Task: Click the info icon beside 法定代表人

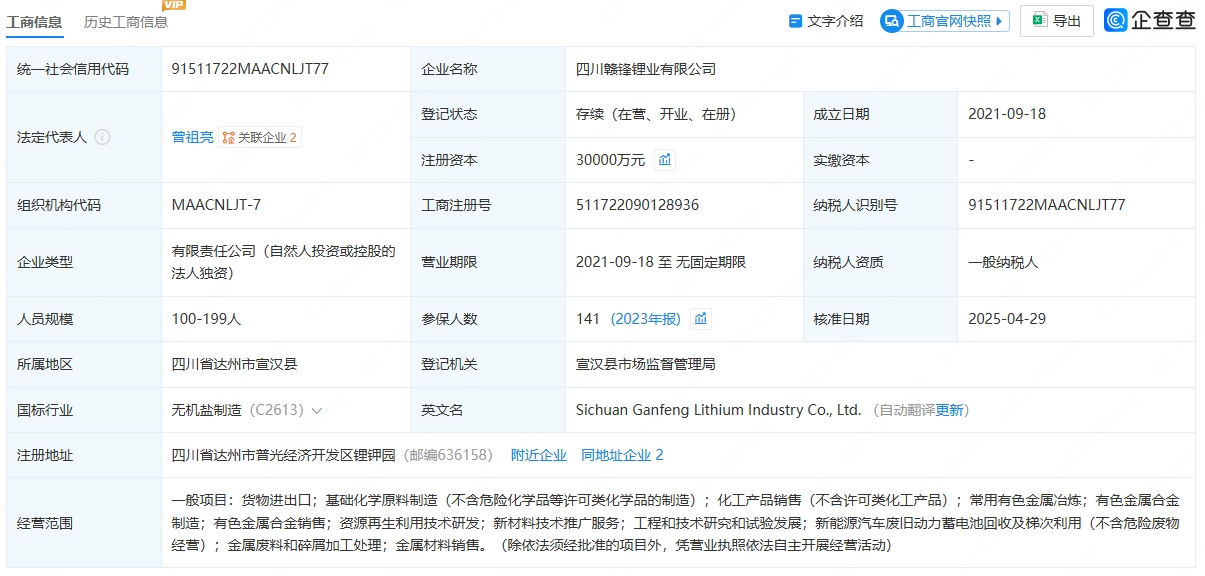Action: 102,137
